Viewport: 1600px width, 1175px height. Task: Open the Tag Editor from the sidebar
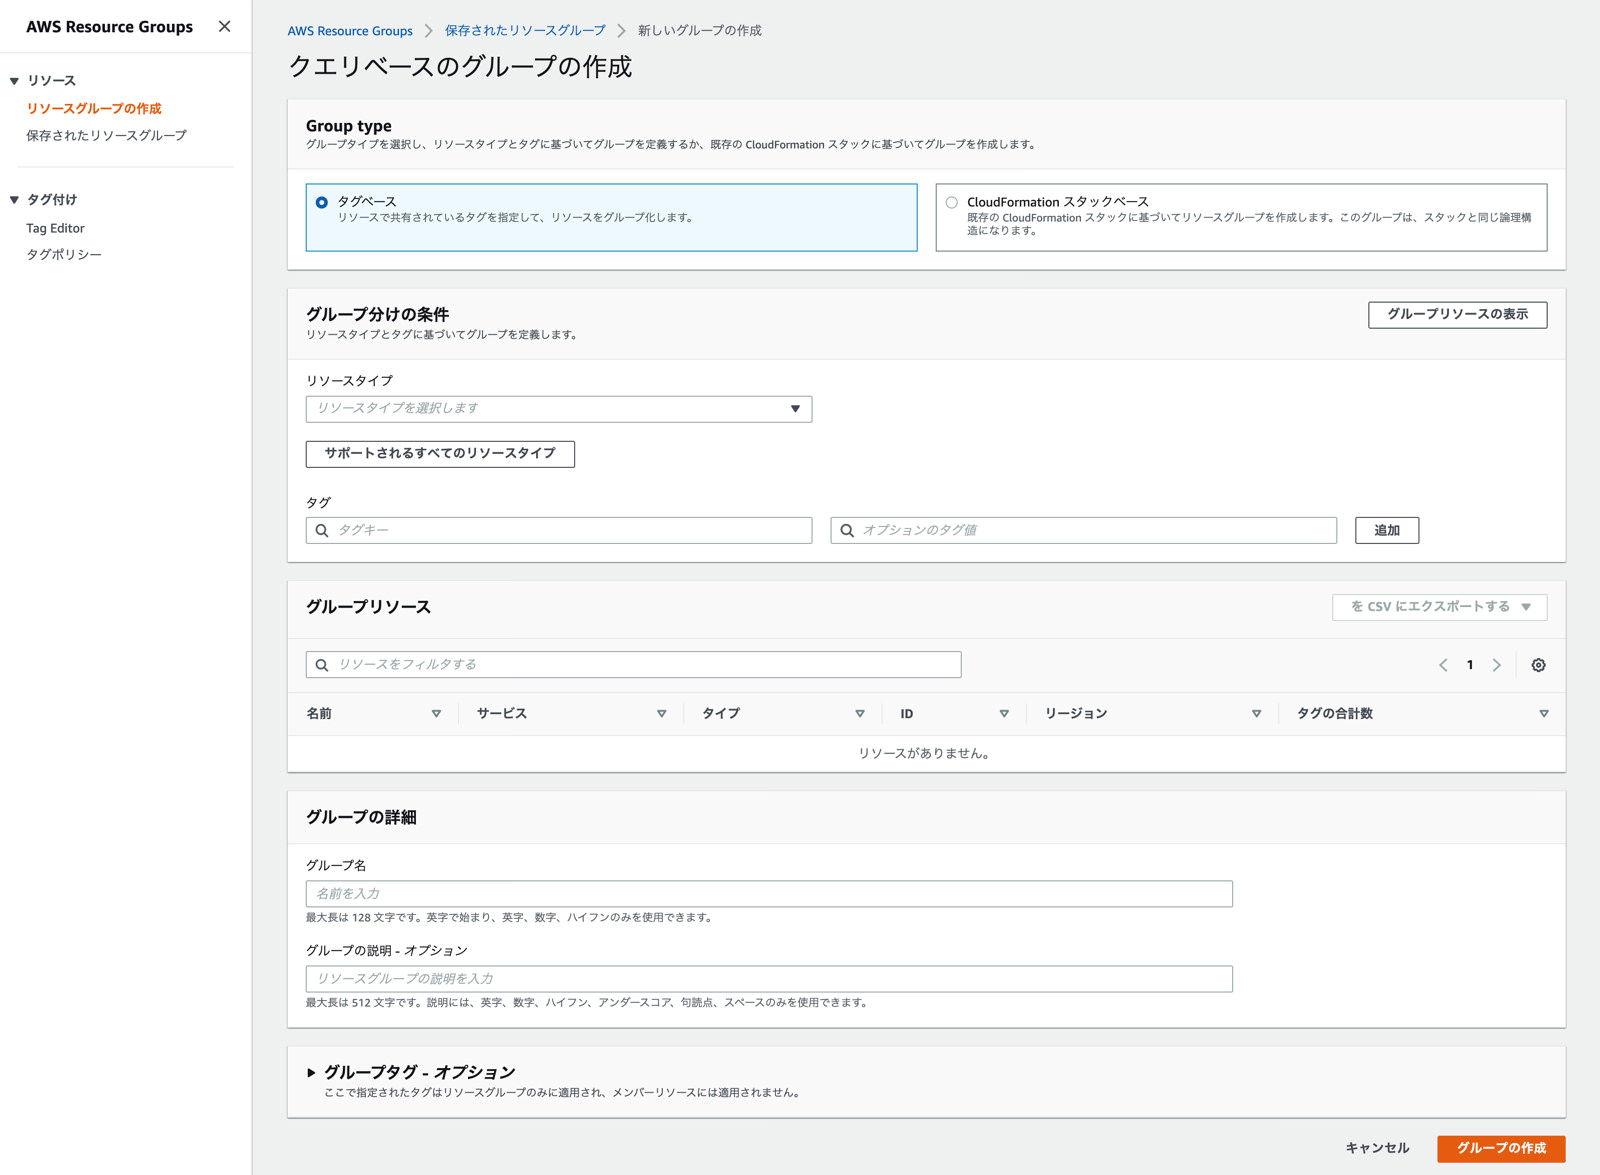pos(55,227)
